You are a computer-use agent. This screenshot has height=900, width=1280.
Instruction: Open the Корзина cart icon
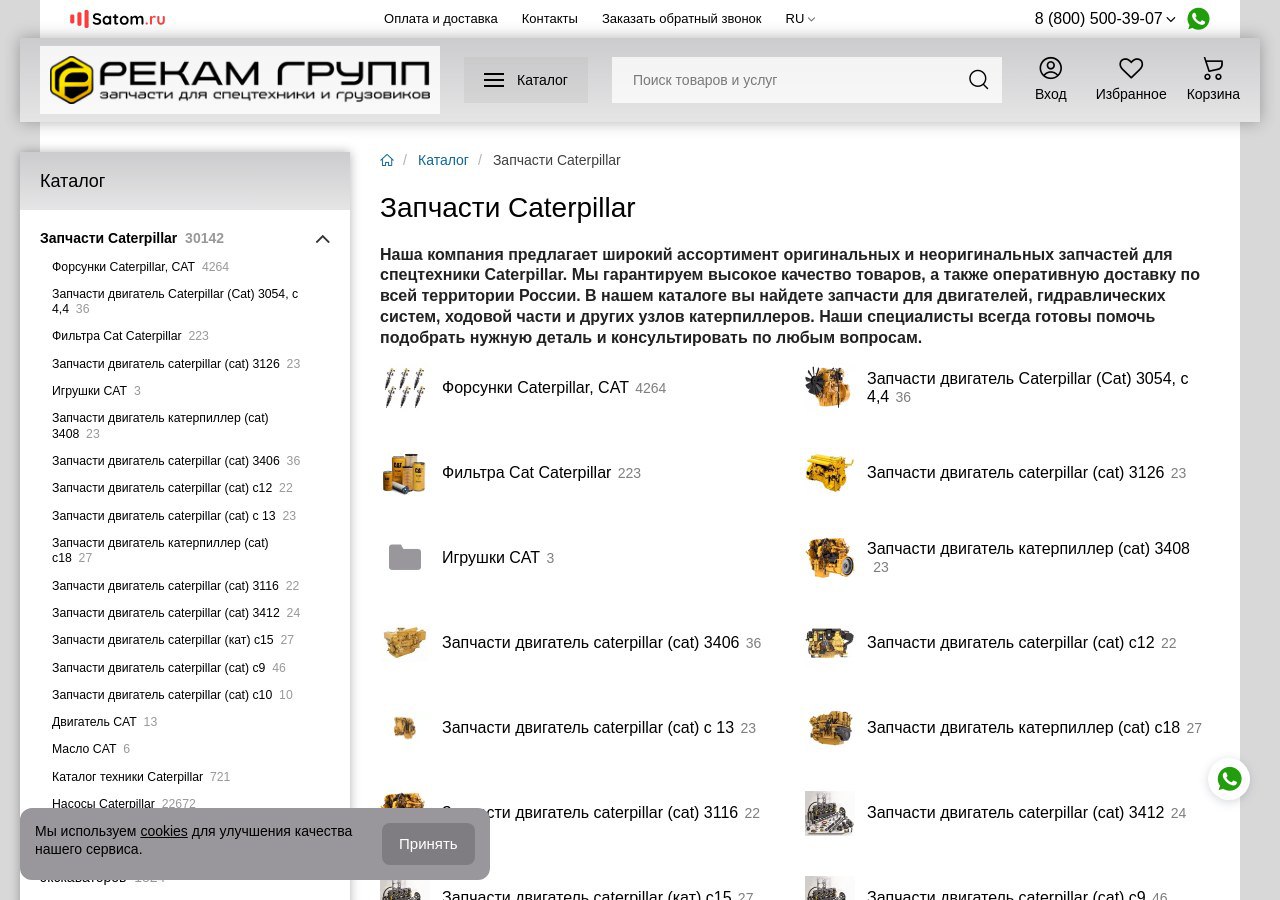[1213, 68]
